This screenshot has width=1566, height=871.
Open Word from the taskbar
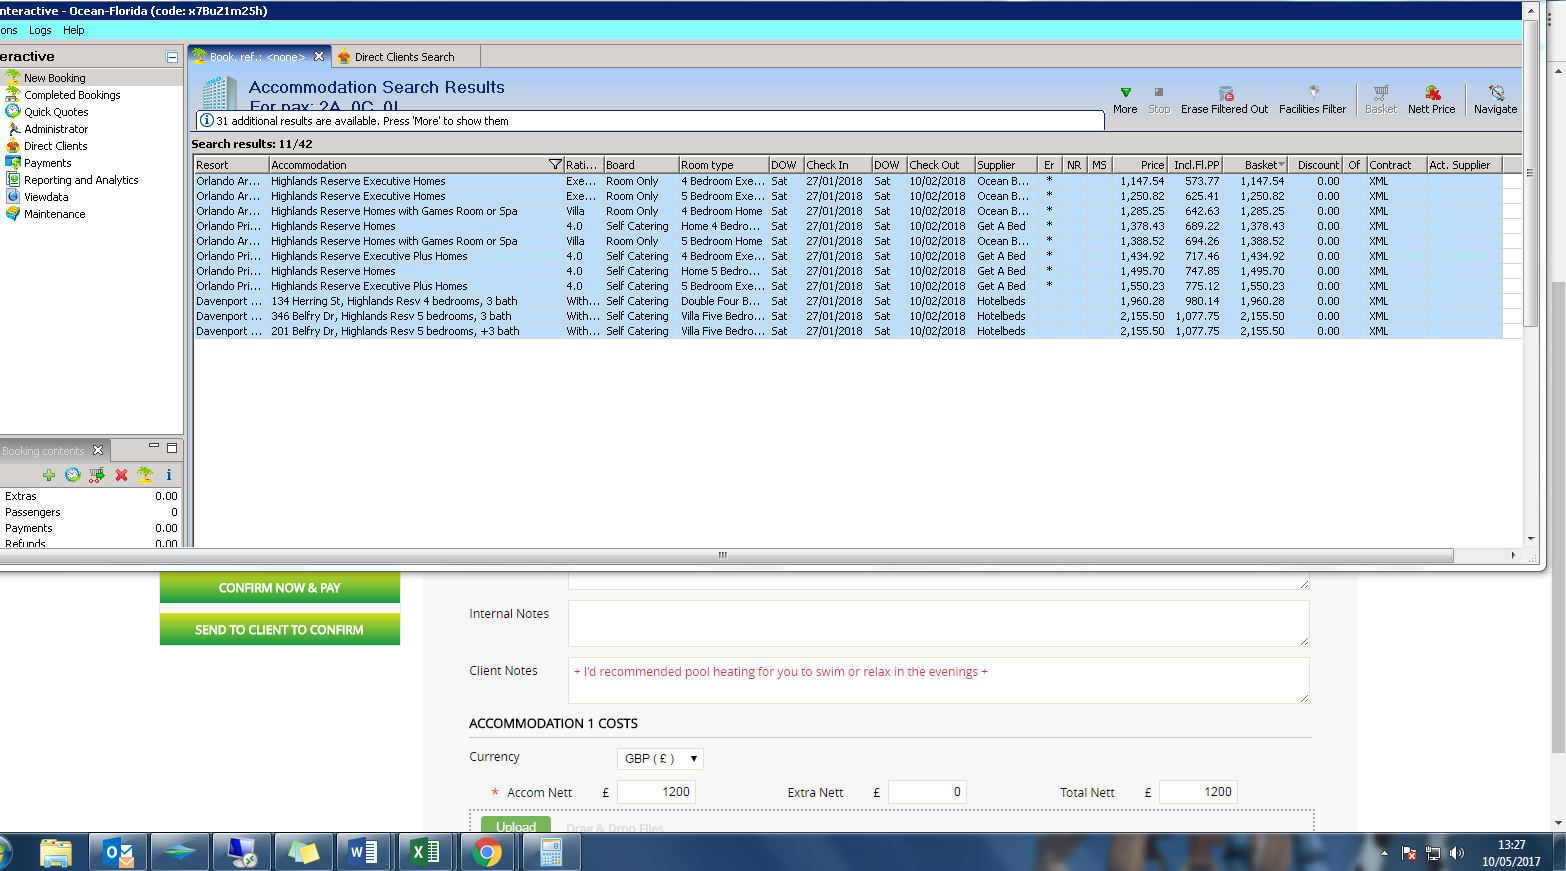point(363,853)
